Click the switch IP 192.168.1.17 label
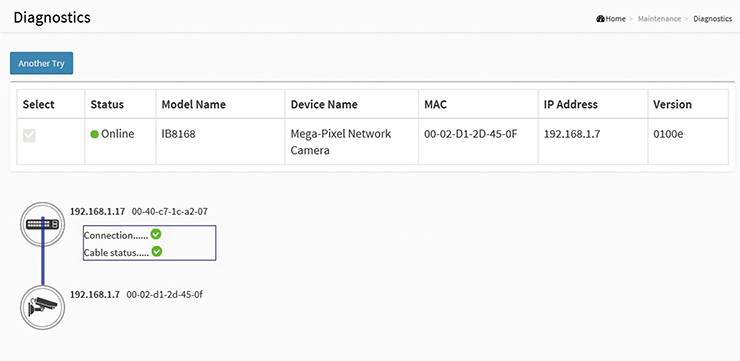This screenshot has width=740, height=361. pos(98,211)
